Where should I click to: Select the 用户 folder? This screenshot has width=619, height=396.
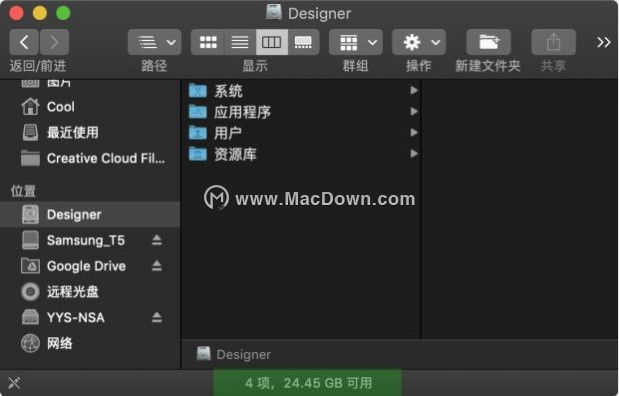click(301, 133)
